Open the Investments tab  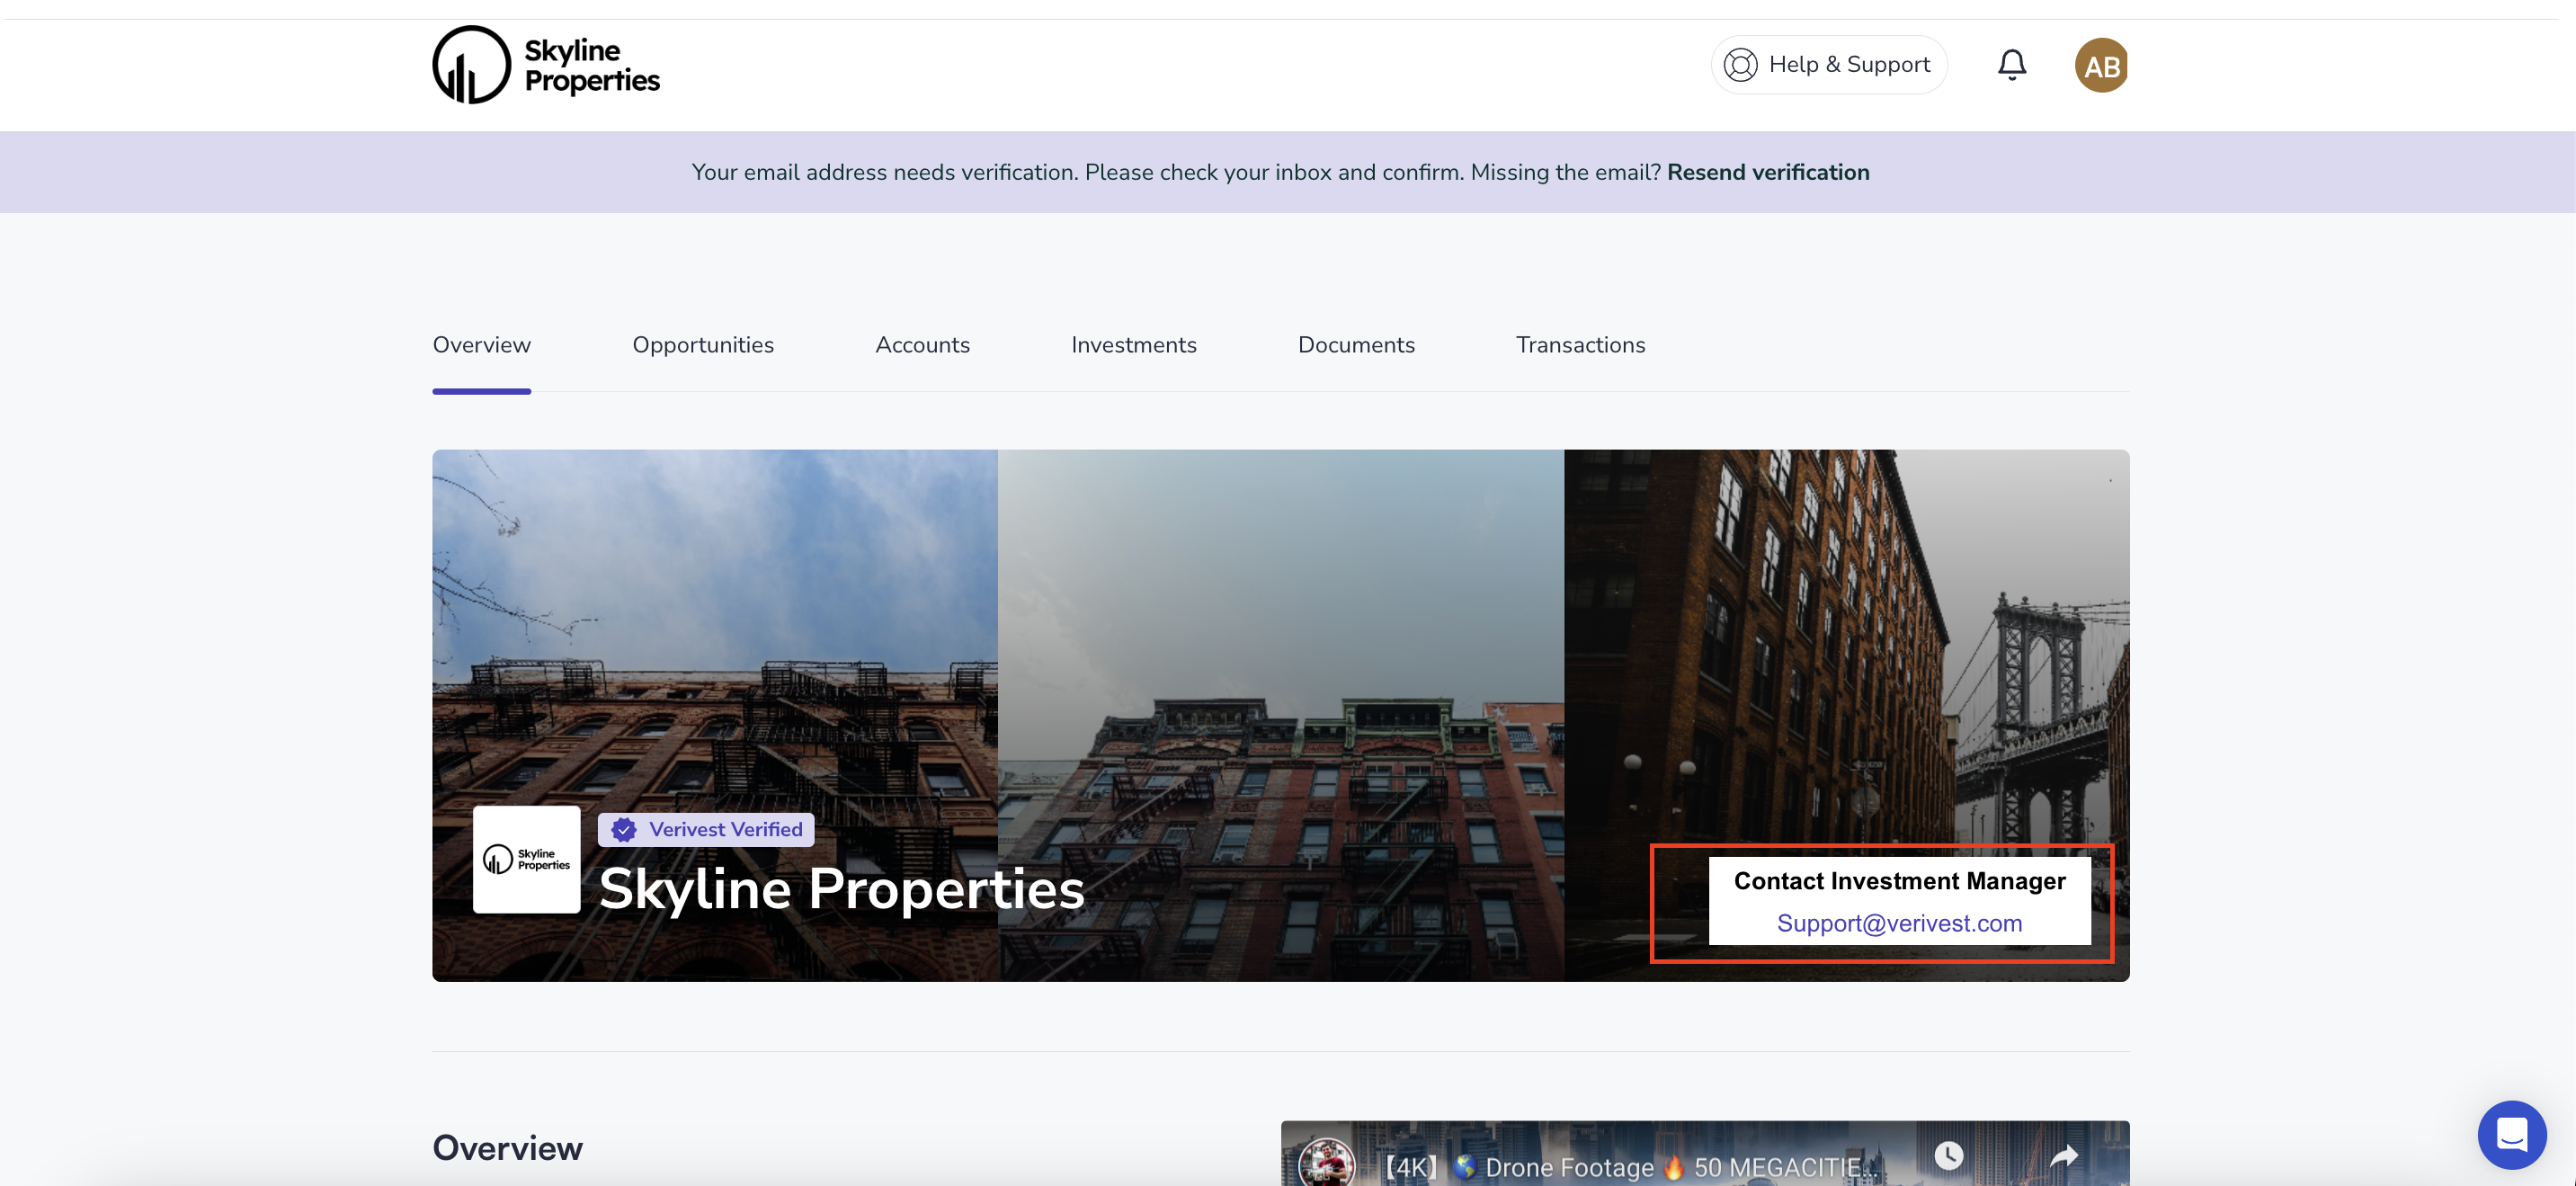click(1133, 345)
